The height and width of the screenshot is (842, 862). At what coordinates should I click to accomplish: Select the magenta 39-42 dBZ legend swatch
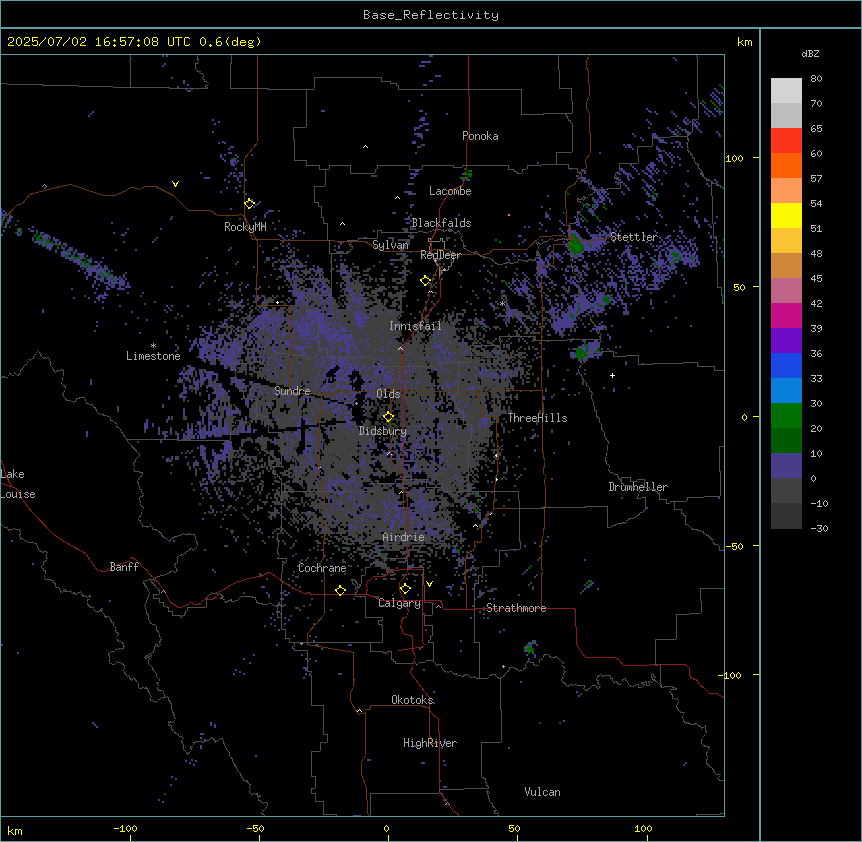(786, 316)
